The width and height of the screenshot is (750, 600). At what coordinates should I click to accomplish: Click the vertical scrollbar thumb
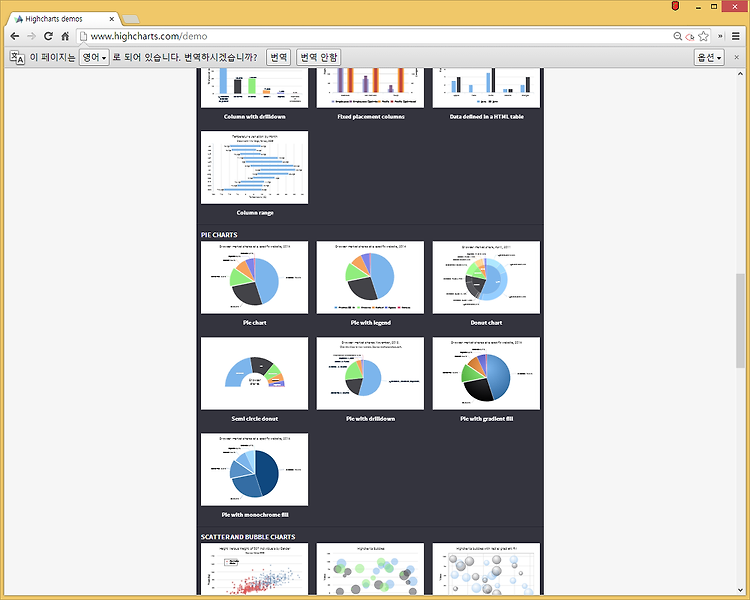tap(740, 321)
